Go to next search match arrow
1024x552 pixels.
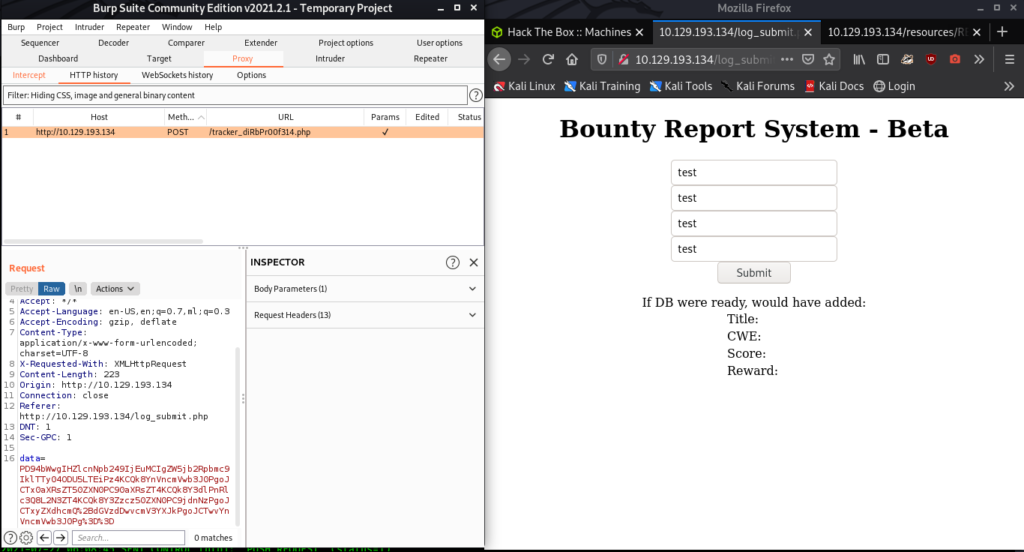click(60, 538)
